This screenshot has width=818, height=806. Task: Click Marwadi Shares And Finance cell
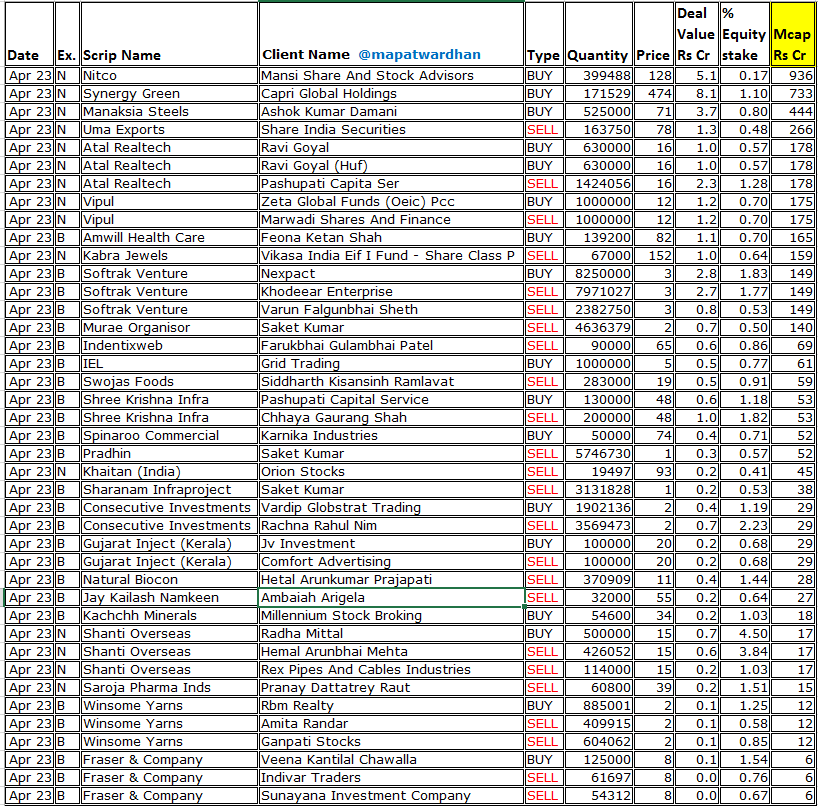391,220
